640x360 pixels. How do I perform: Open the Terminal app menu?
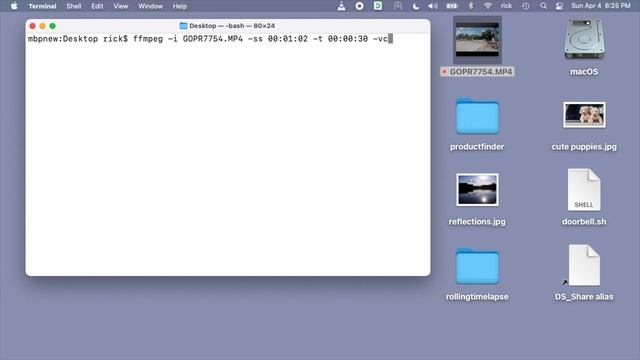pyautogui.click(x=42, y=6)
